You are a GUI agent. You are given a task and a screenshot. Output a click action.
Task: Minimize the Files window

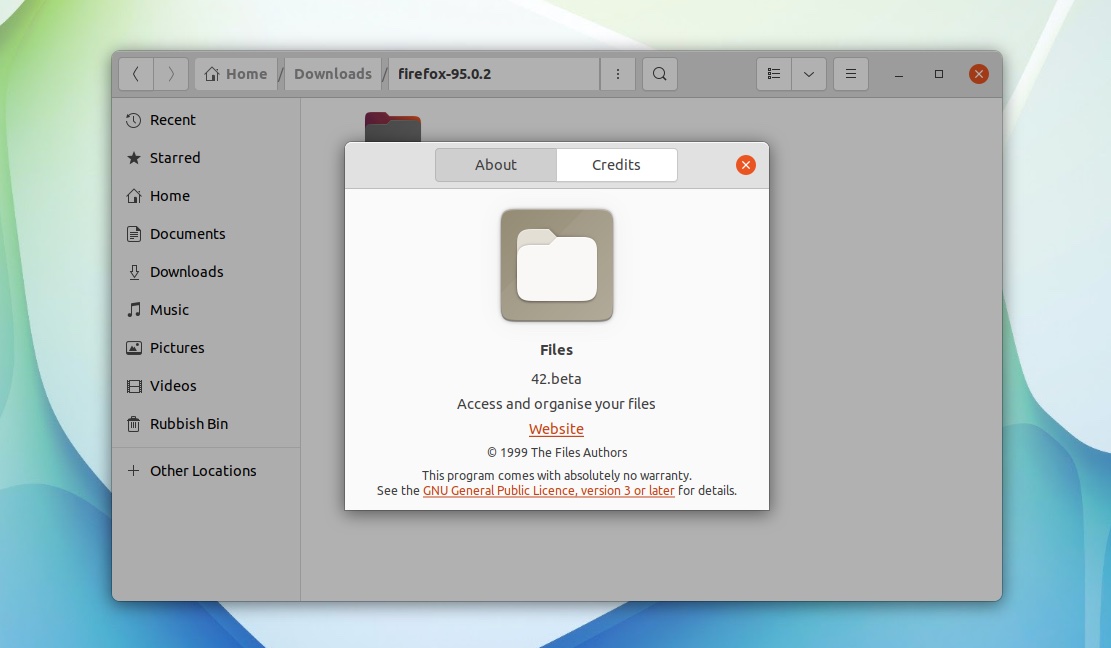click(x=898, y=74)
